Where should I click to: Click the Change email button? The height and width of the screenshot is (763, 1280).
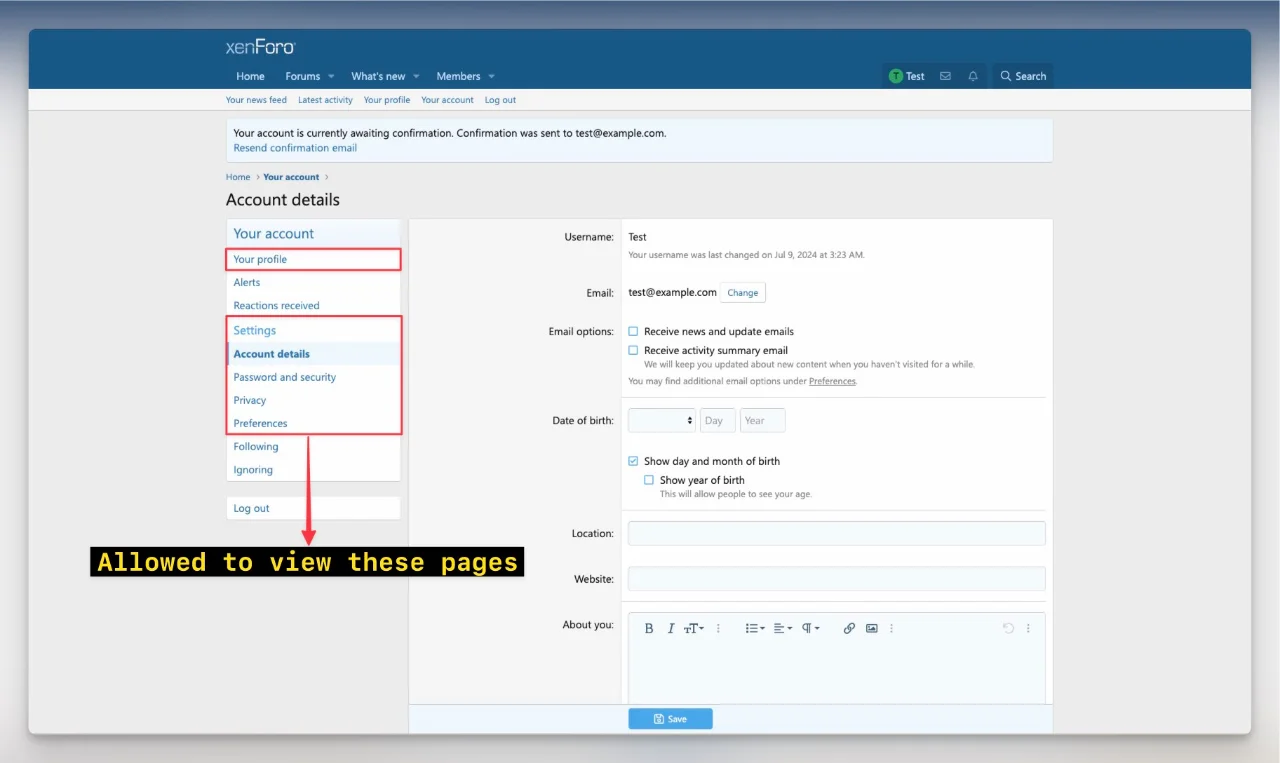(x=742, y=293)
